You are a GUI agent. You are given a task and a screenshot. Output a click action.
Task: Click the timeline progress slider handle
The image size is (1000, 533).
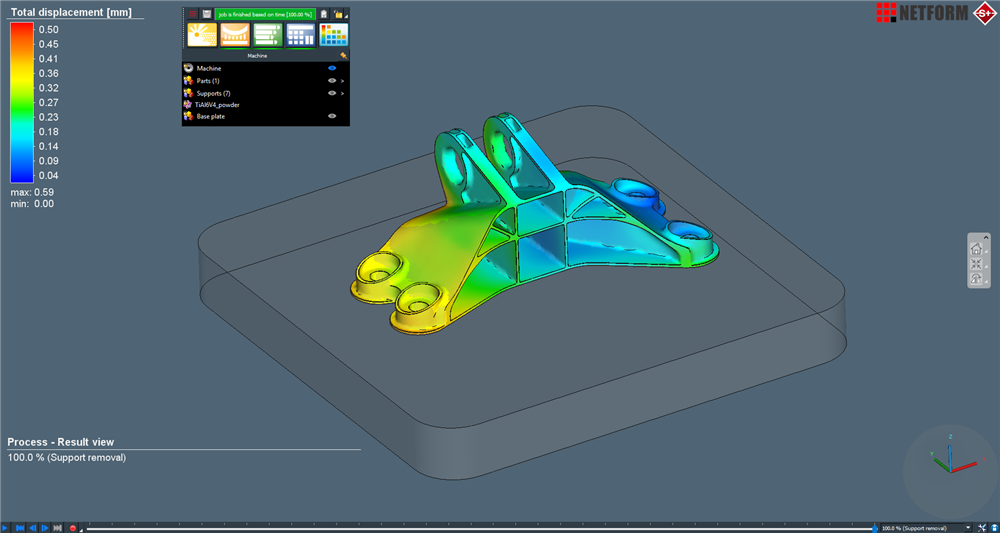click(876, 527)
